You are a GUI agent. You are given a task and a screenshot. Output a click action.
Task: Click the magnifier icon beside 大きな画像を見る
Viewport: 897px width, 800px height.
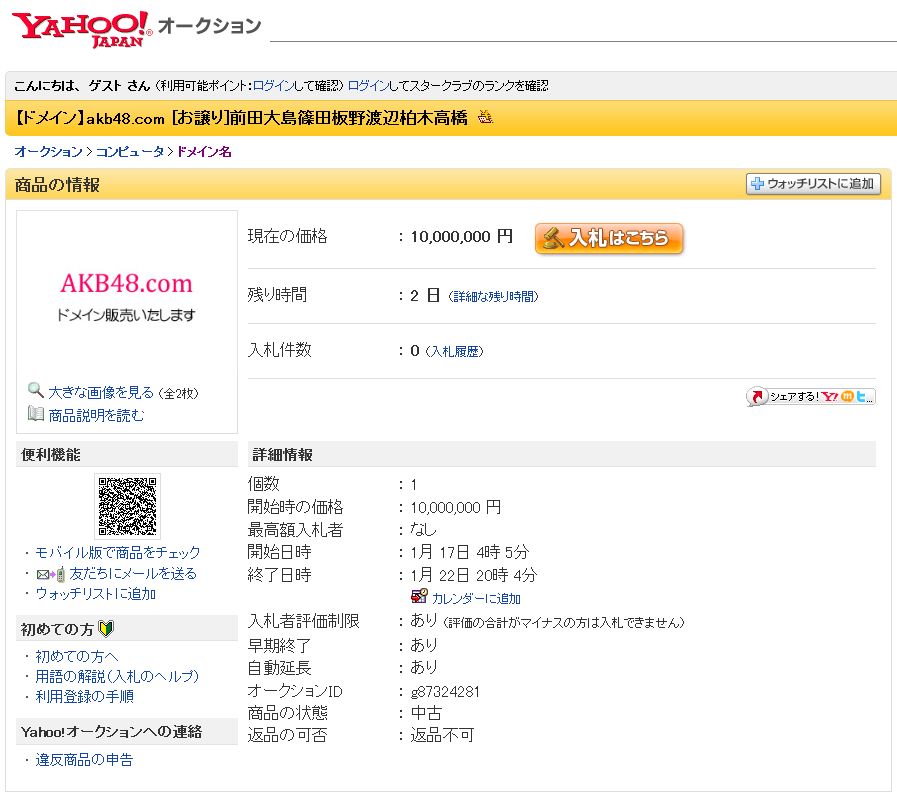pyautogui.click(x=35, y=390)
